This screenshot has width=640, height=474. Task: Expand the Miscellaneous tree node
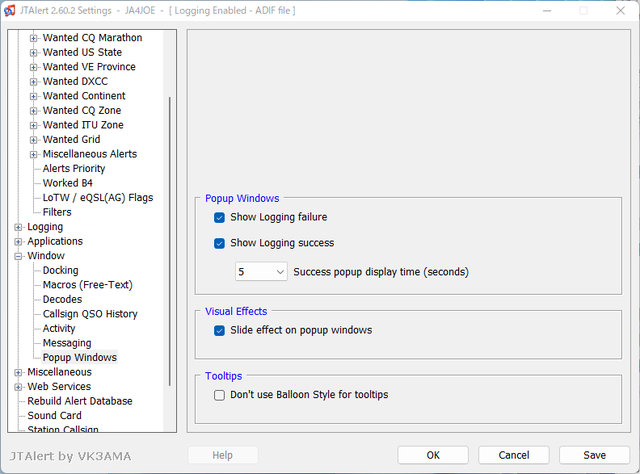[x=18, y=373]
